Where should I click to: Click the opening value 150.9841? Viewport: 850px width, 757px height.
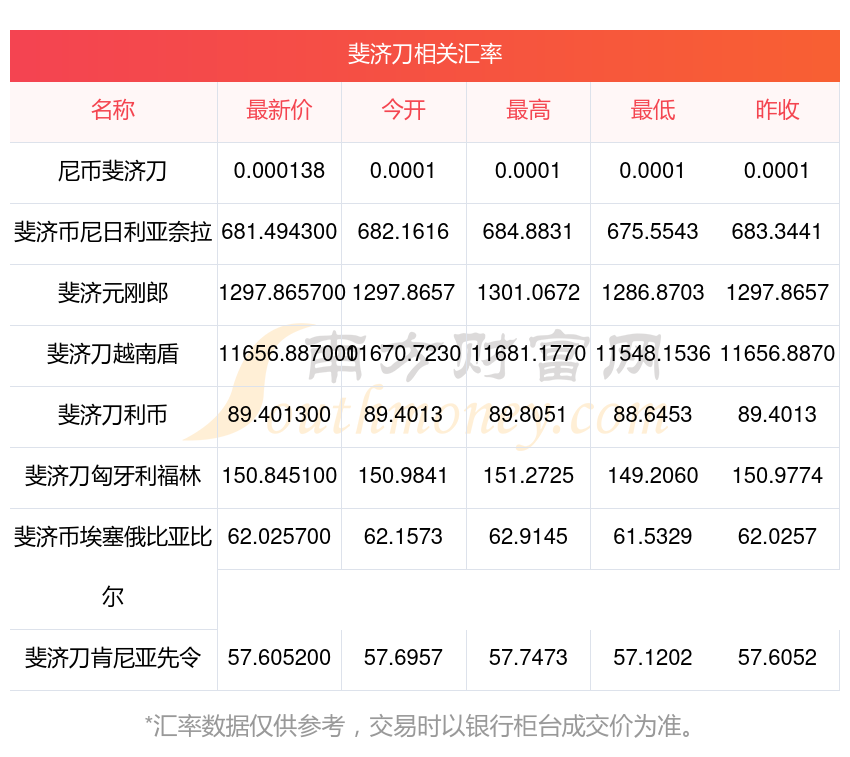coord(403,476)
